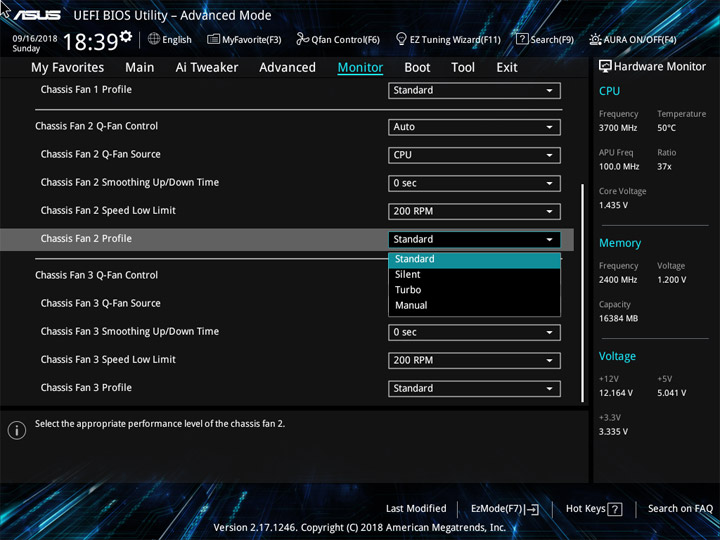Open the Ai Tweaker tab

207,68
